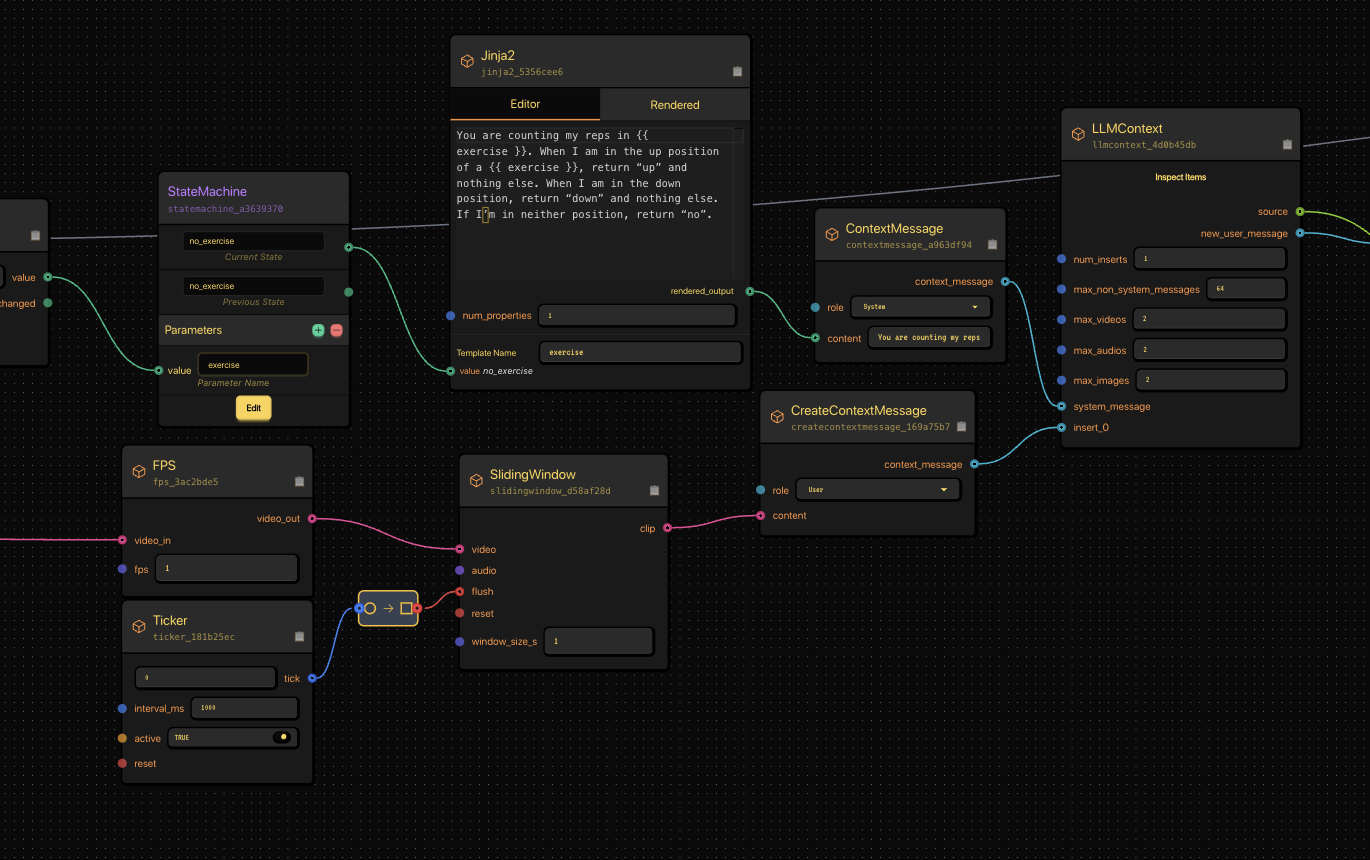1370x860 pixels.
Task: Click the ContextMessage node cube icon
Action: coord(831,235)
